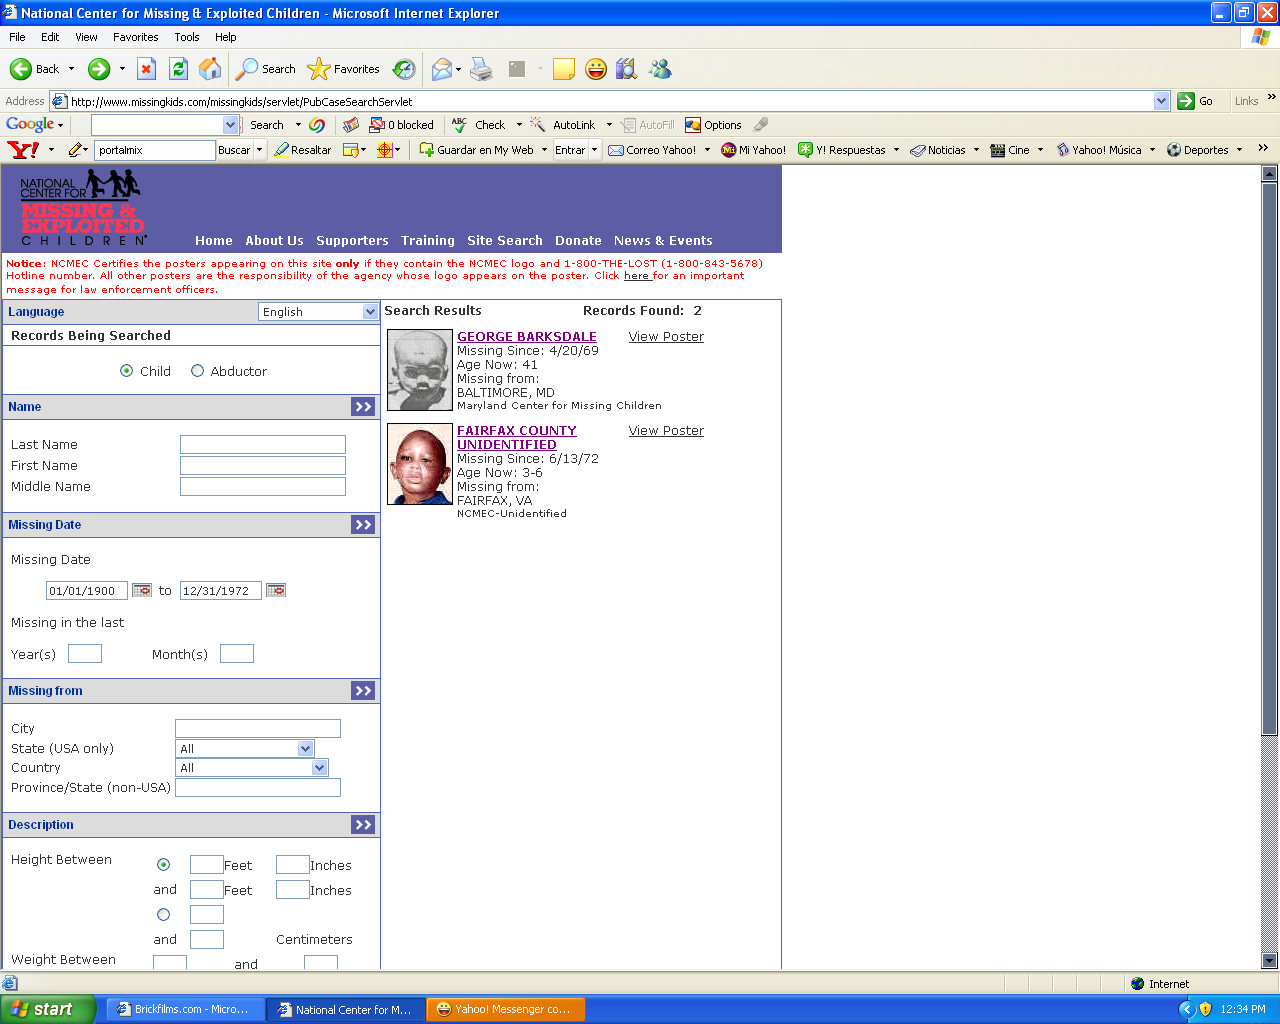Image resolution: width=1280 pixels, height=1024 pixels.
Task: Expand the Name section arrows
Action: pos(363,407)
